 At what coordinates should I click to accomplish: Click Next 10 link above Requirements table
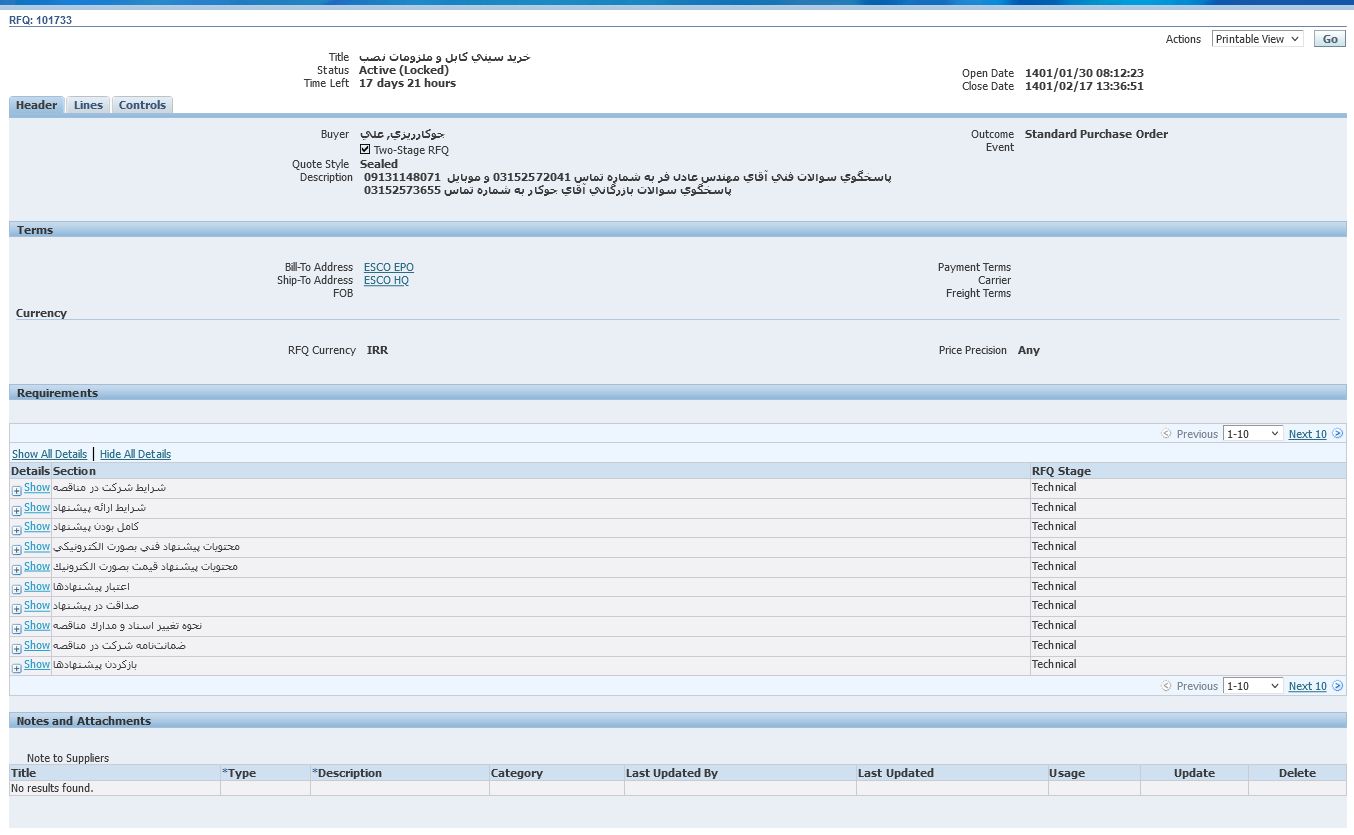[1307, 434]
